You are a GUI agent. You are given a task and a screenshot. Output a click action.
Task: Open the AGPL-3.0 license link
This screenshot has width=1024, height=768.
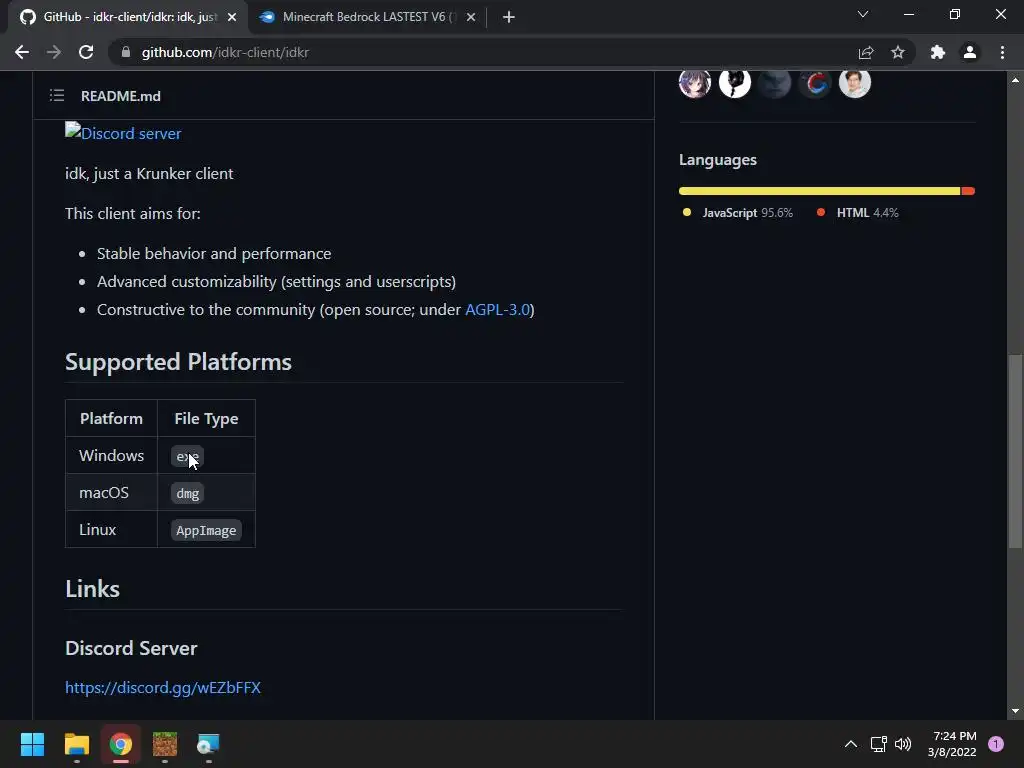click(x=498, y=310)
